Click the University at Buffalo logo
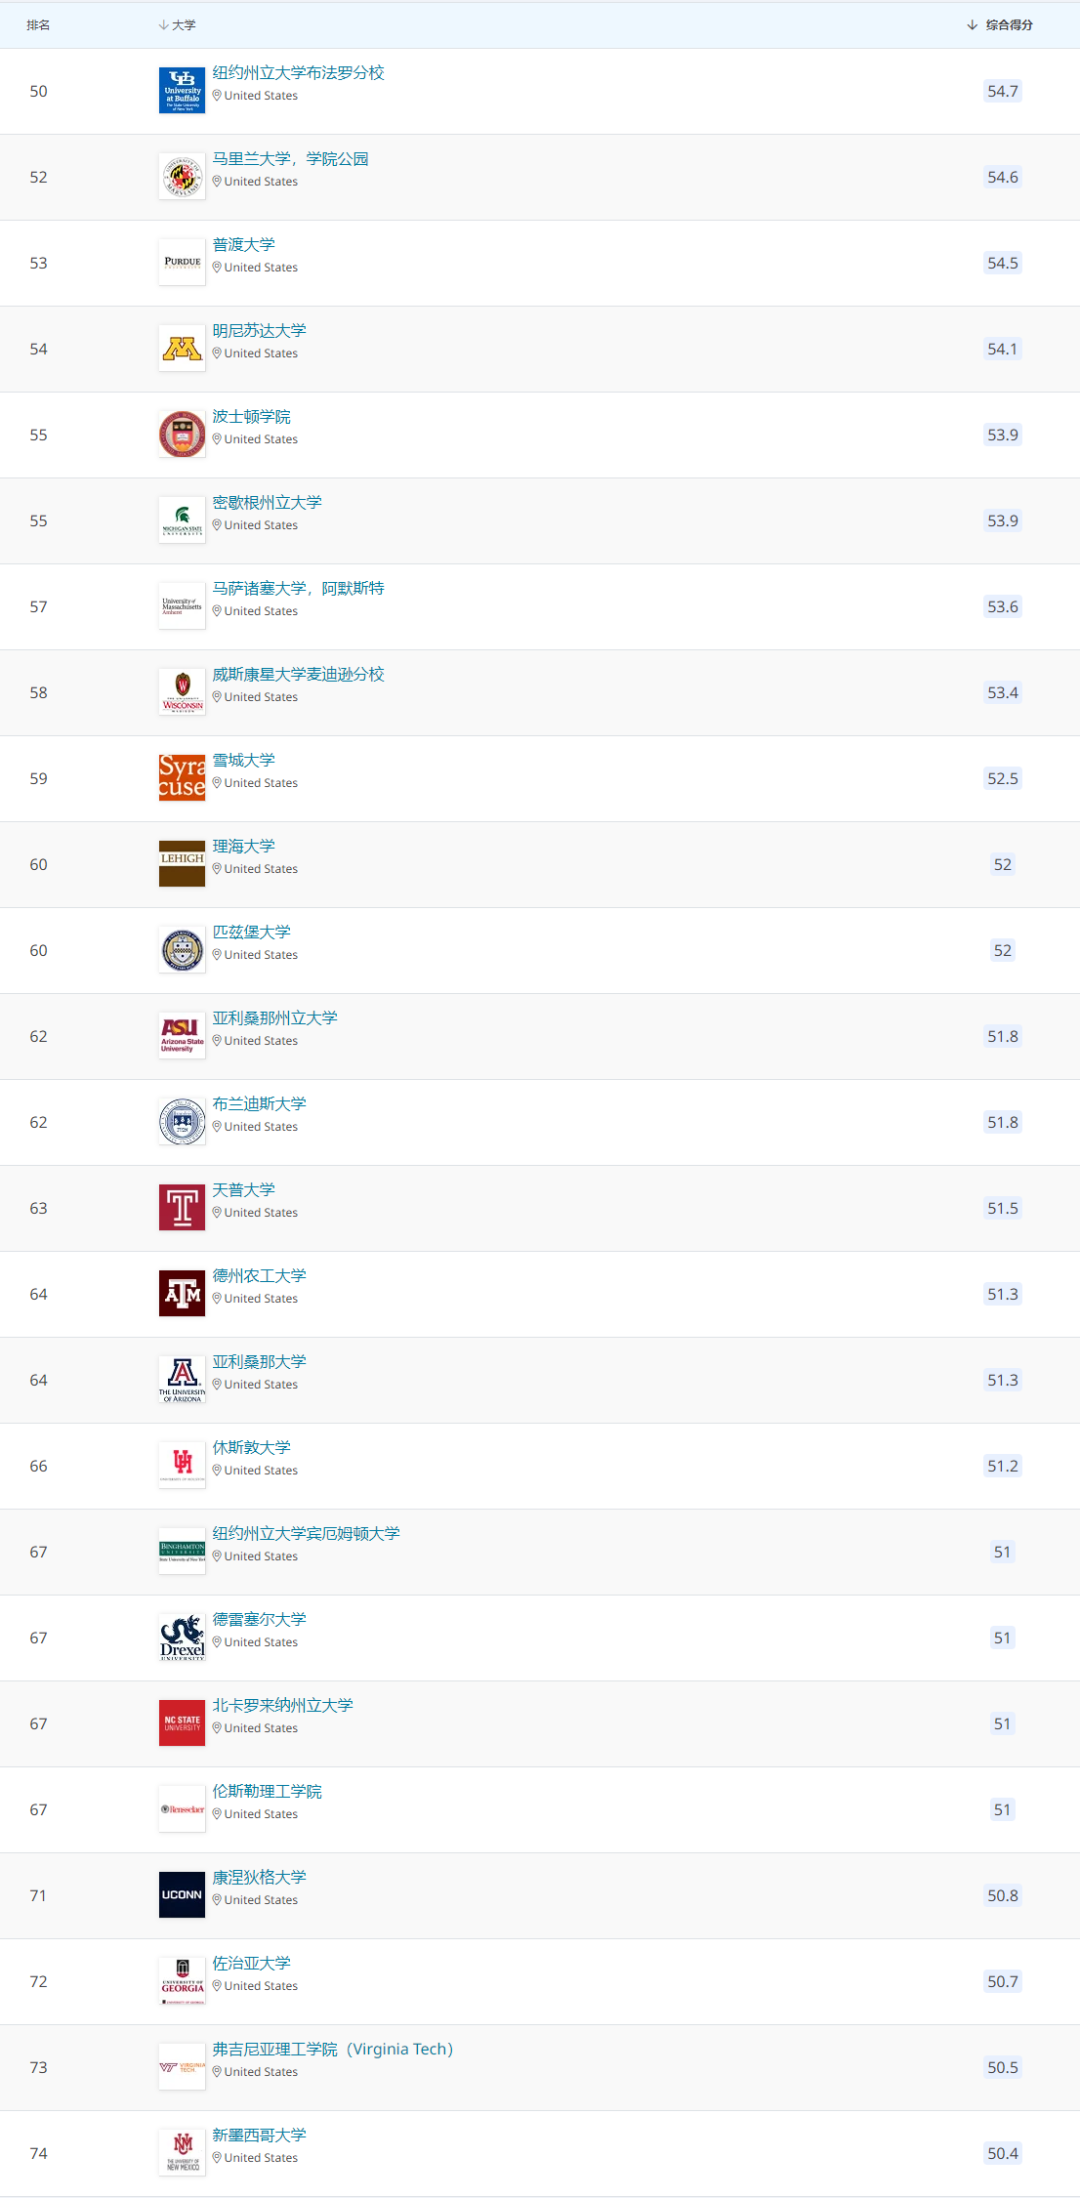This screenshot has height=2198, width=1080. 182,91
